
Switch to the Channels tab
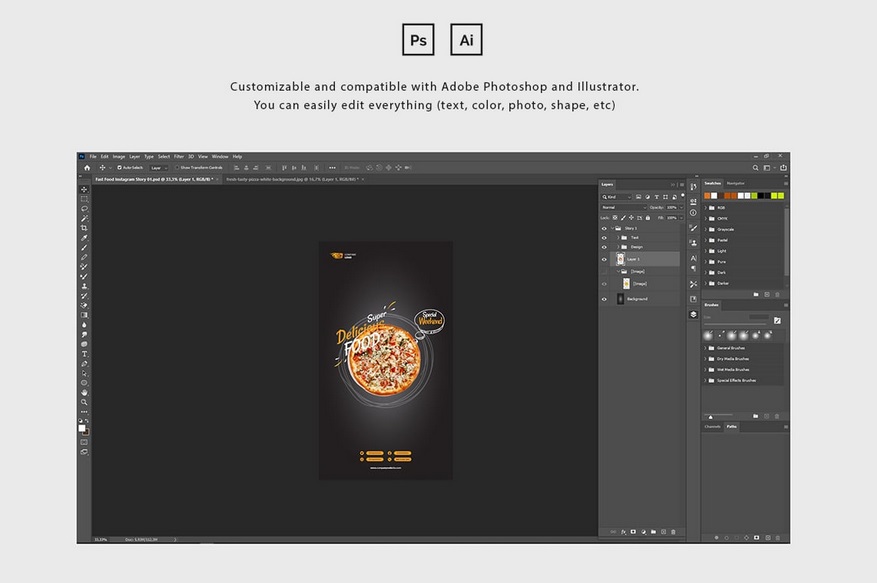click(x=712, y=426)
